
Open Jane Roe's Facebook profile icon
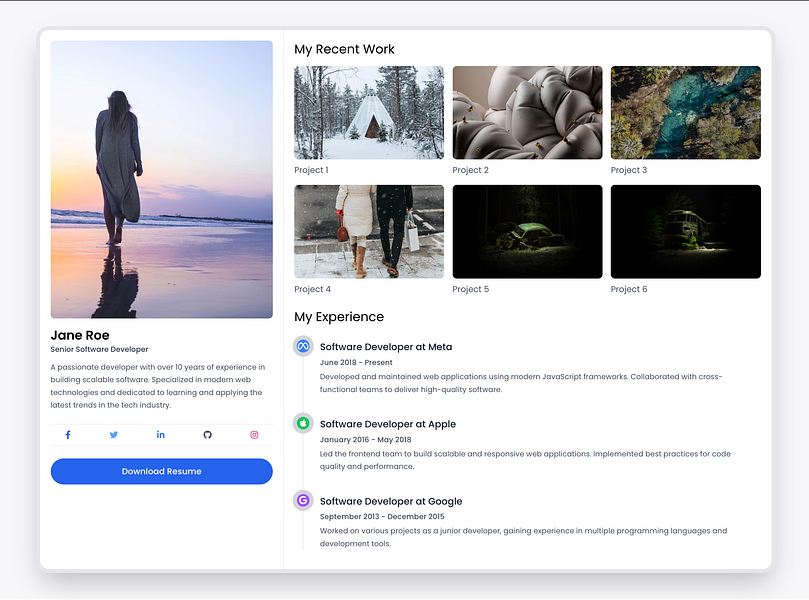point(67,434)
